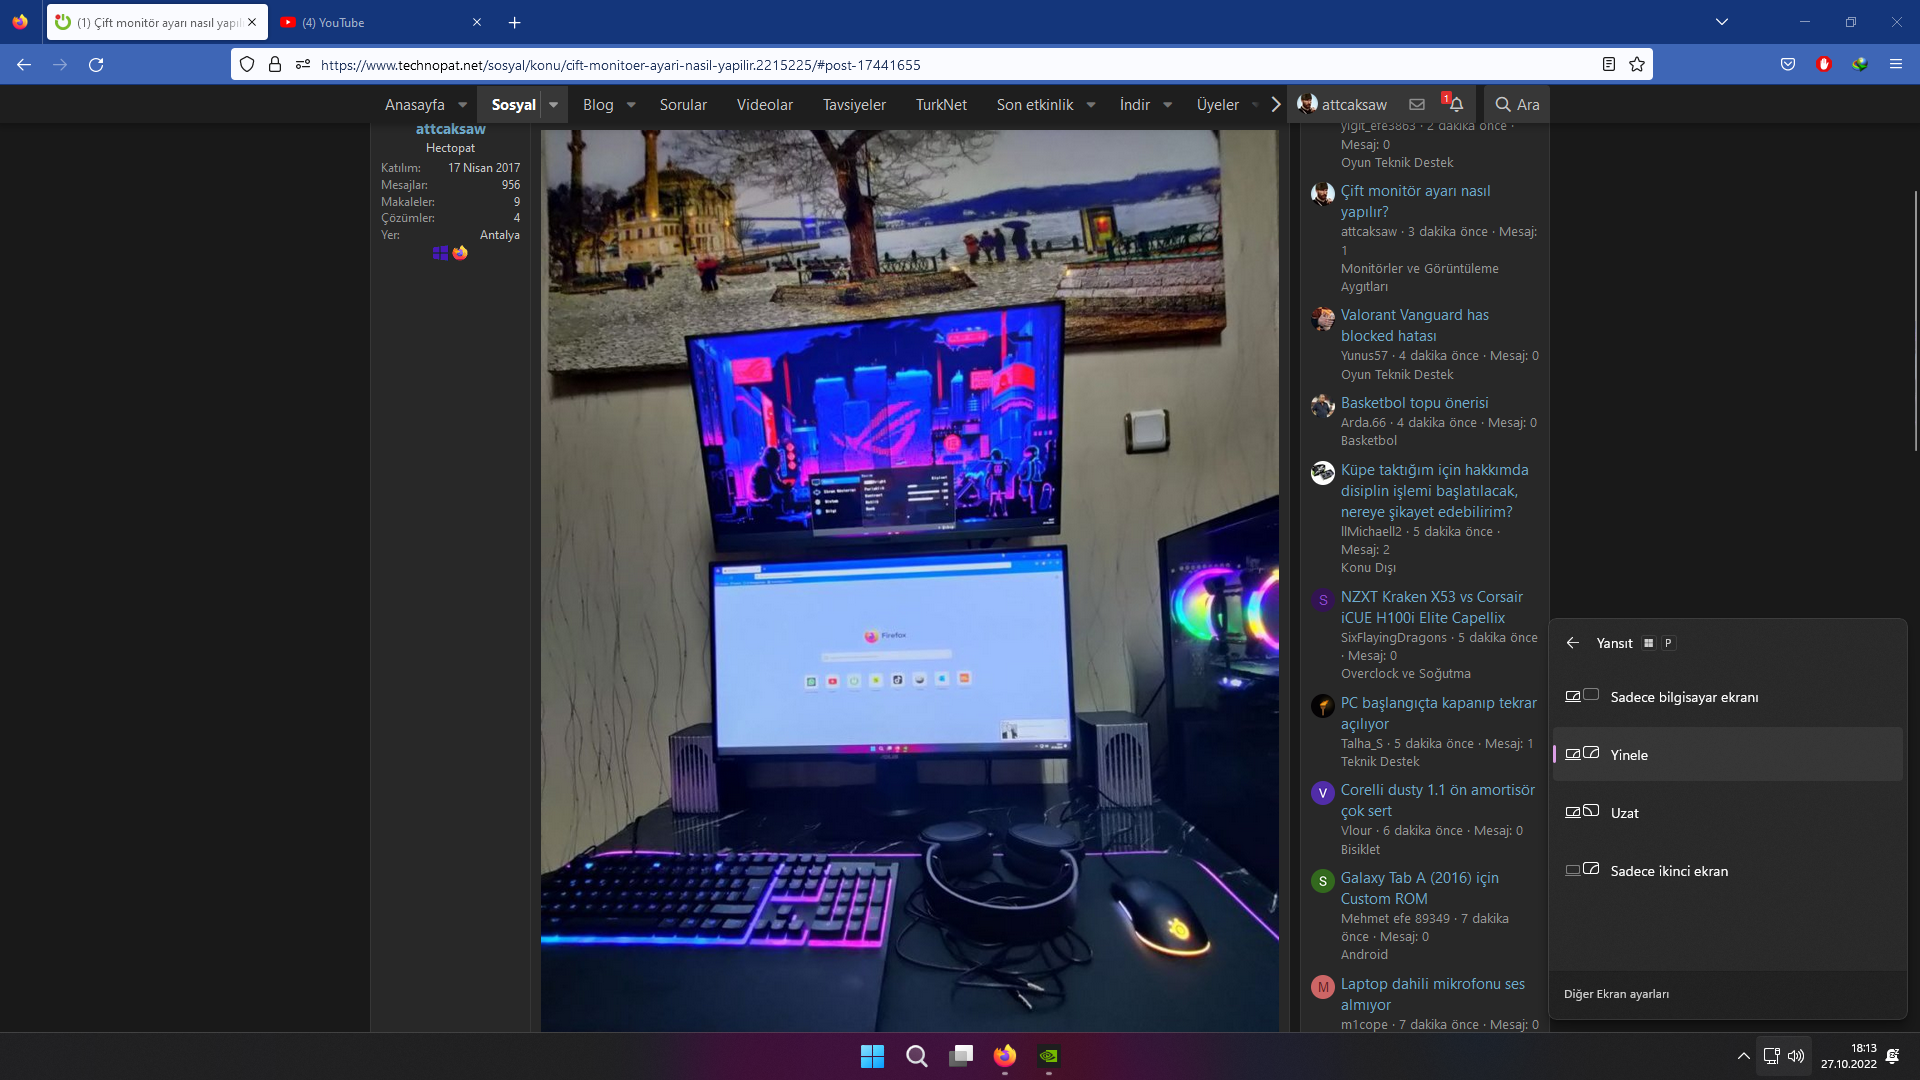The height and width of the screenshot is (1080, 1920).
Task: Bookmark this page with the star icon
Action: tap(1637, 65)
